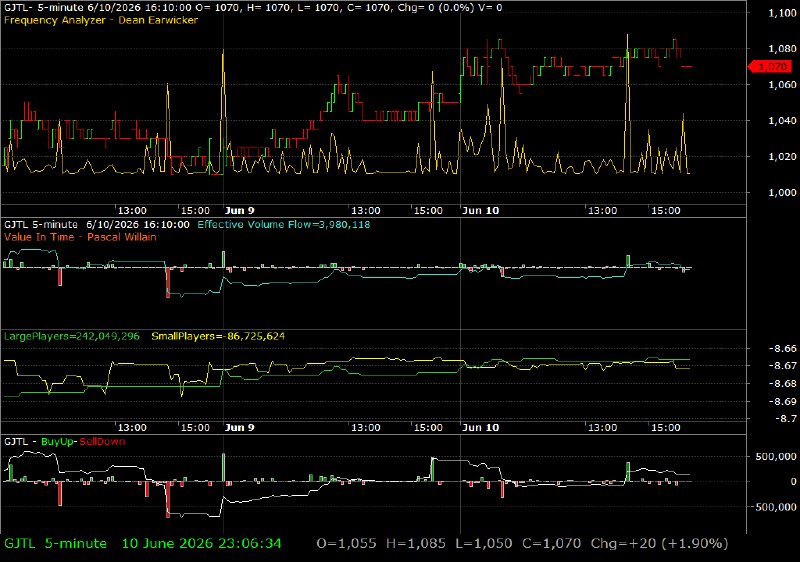Click the -8.7 axis value

click(785, 419)
